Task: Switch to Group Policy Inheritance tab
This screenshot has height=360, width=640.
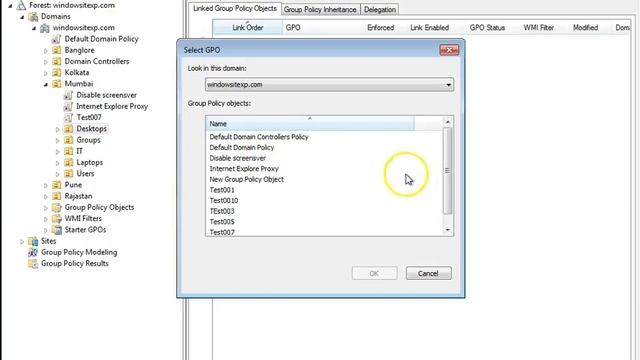Action: 320,9
